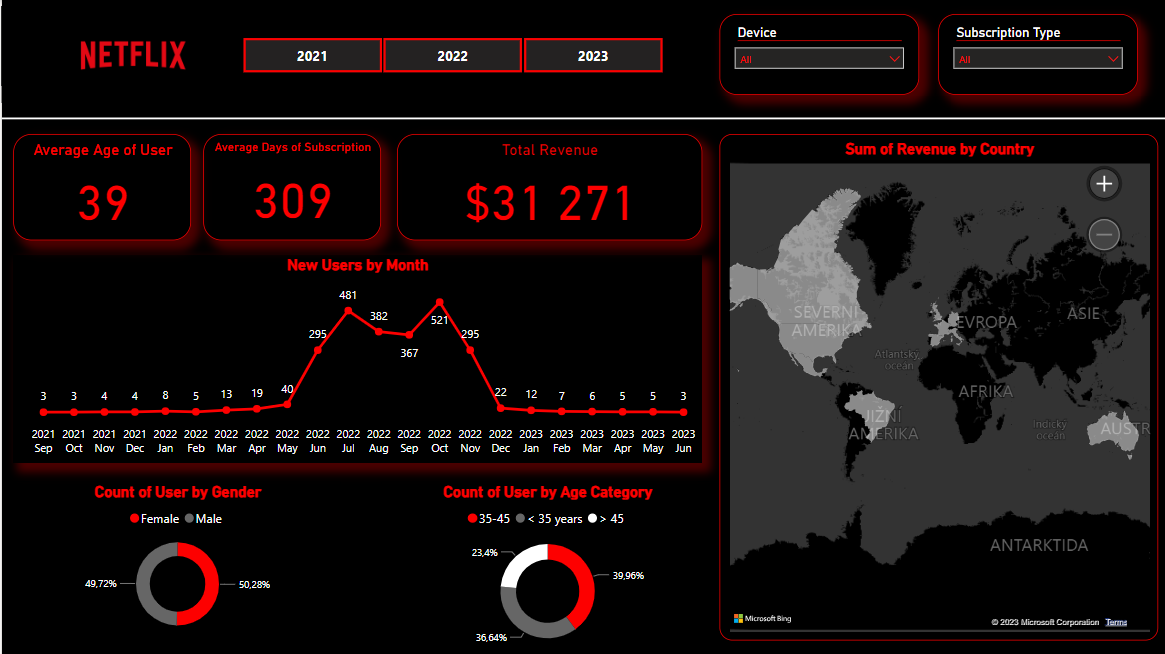The image size is (1165, 654).
Task: Filter dashboard by year 2023
Action: tap(593, 56)
